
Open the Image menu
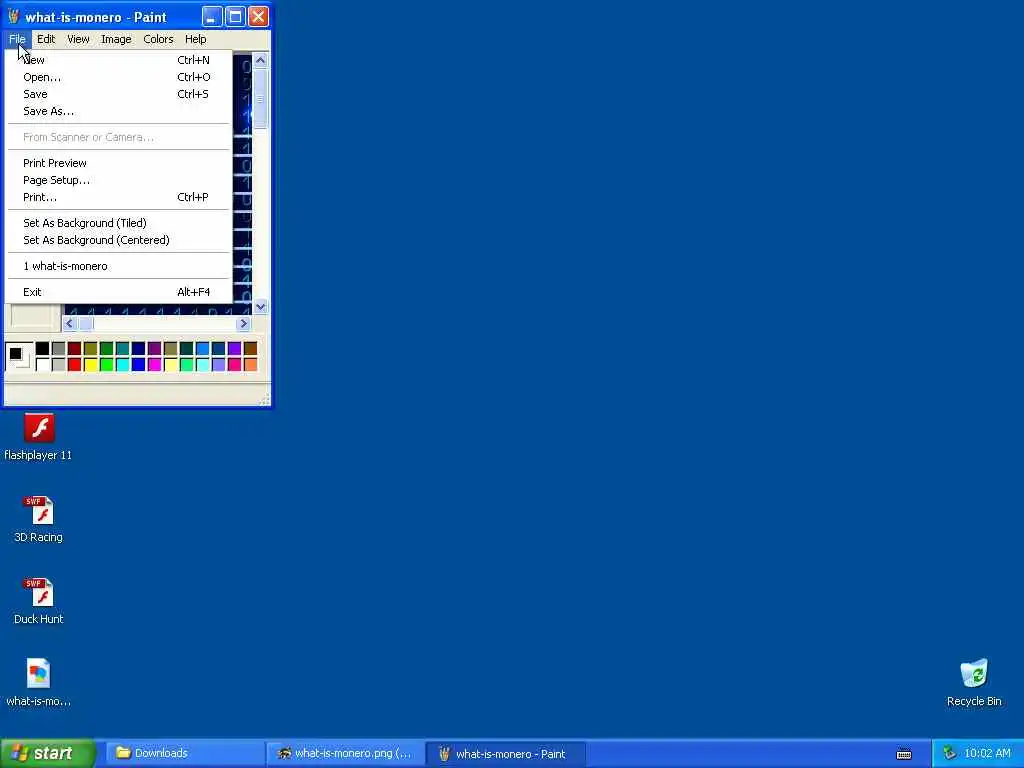click(116, 39)
